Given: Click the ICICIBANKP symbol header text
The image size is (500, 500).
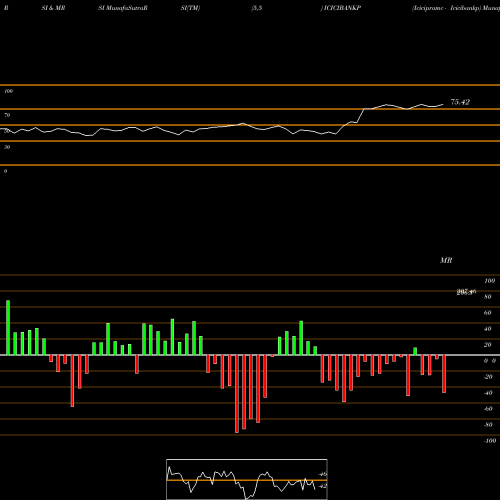Looking at the screenshot, I should point(342,8).
